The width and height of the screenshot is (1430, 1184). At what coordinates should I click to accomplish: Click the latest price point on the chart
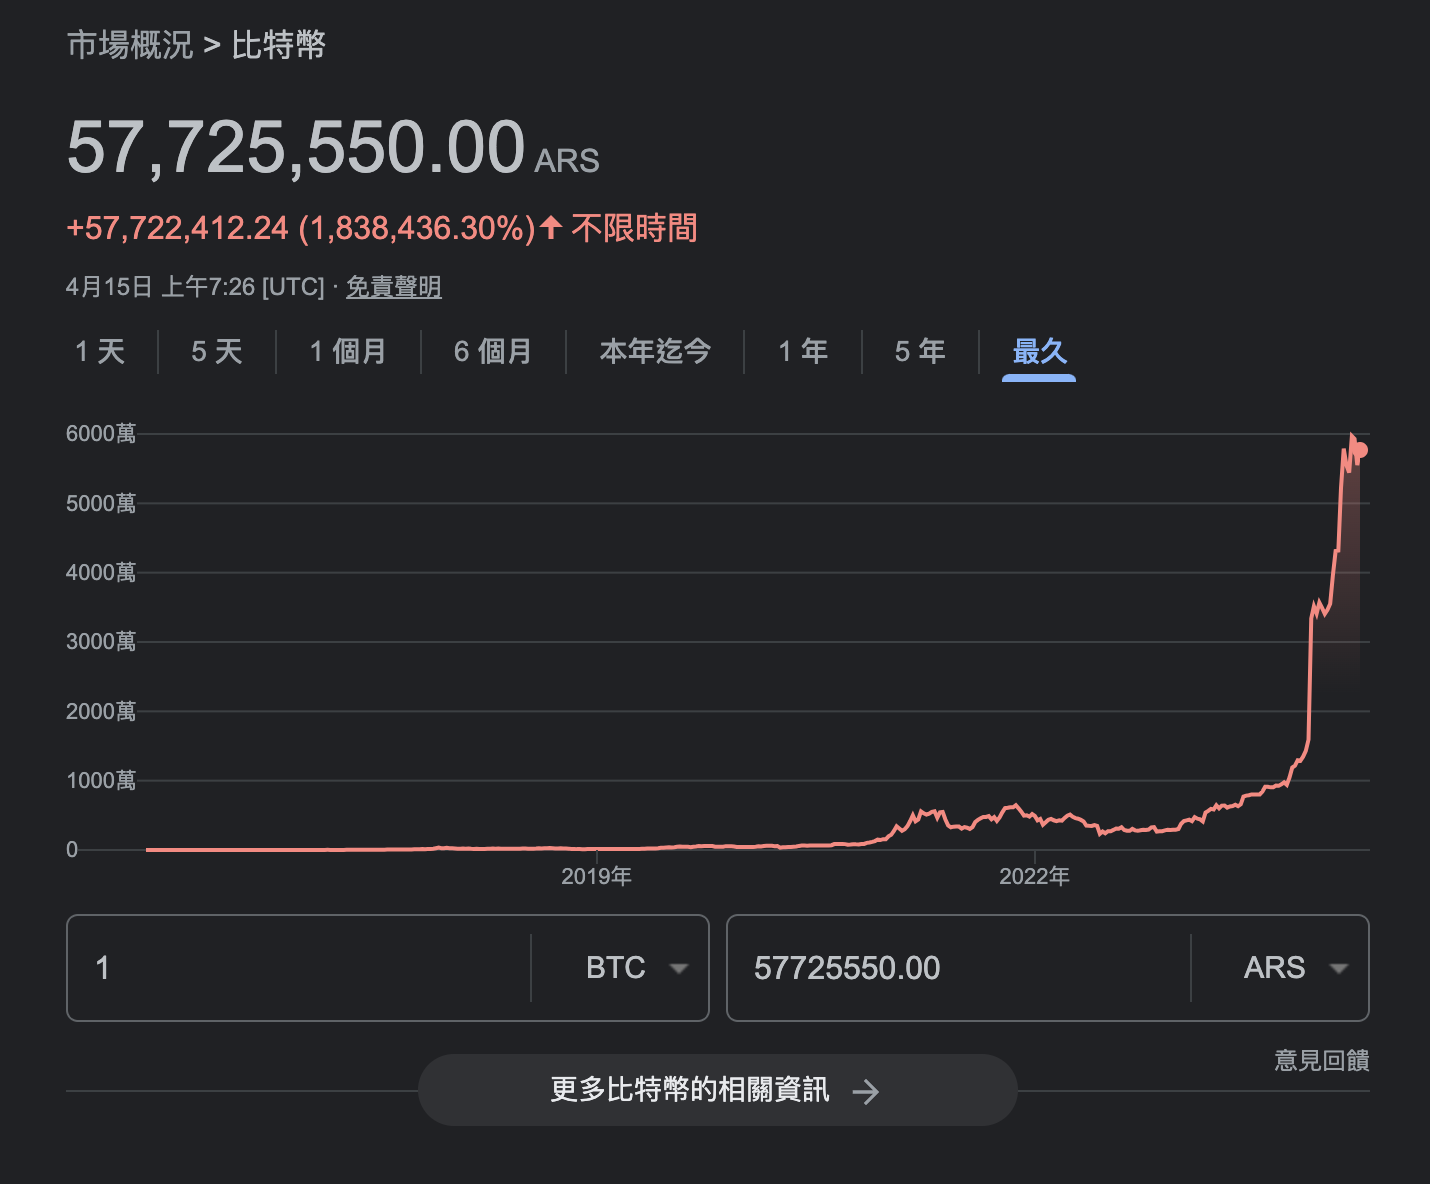1359,451
